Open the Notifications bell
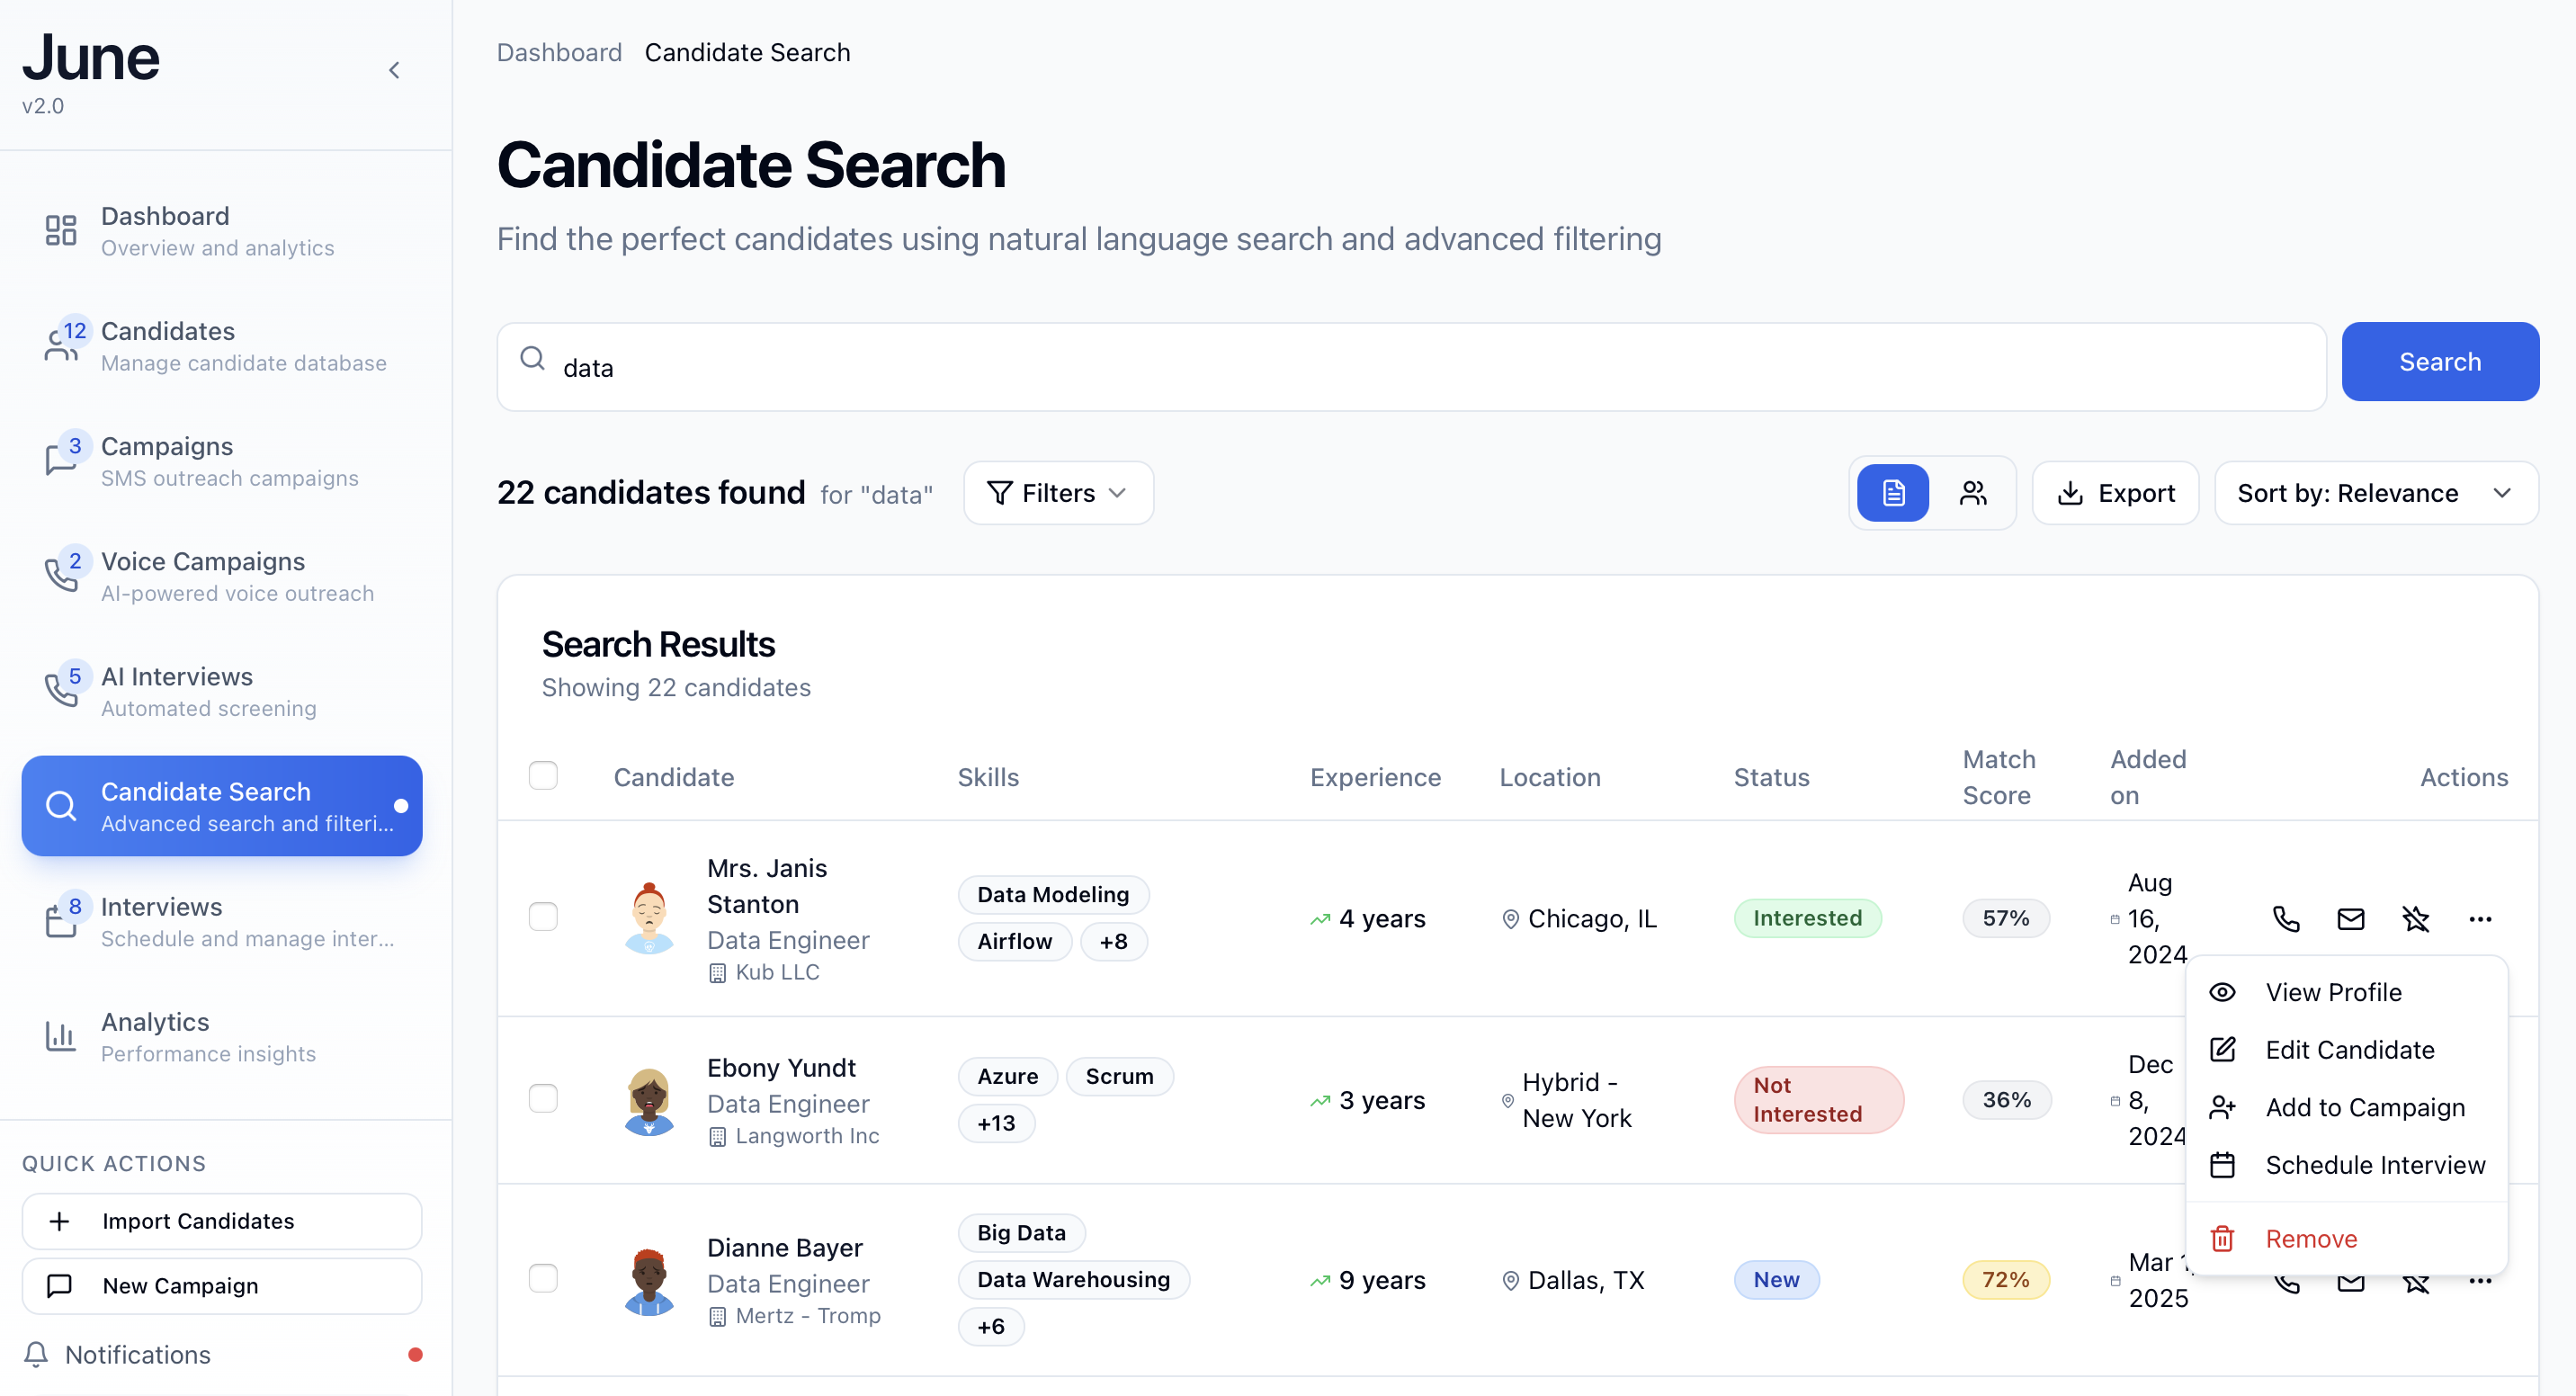Viewport: 2576px width, 1396px height. point(36,1354)
